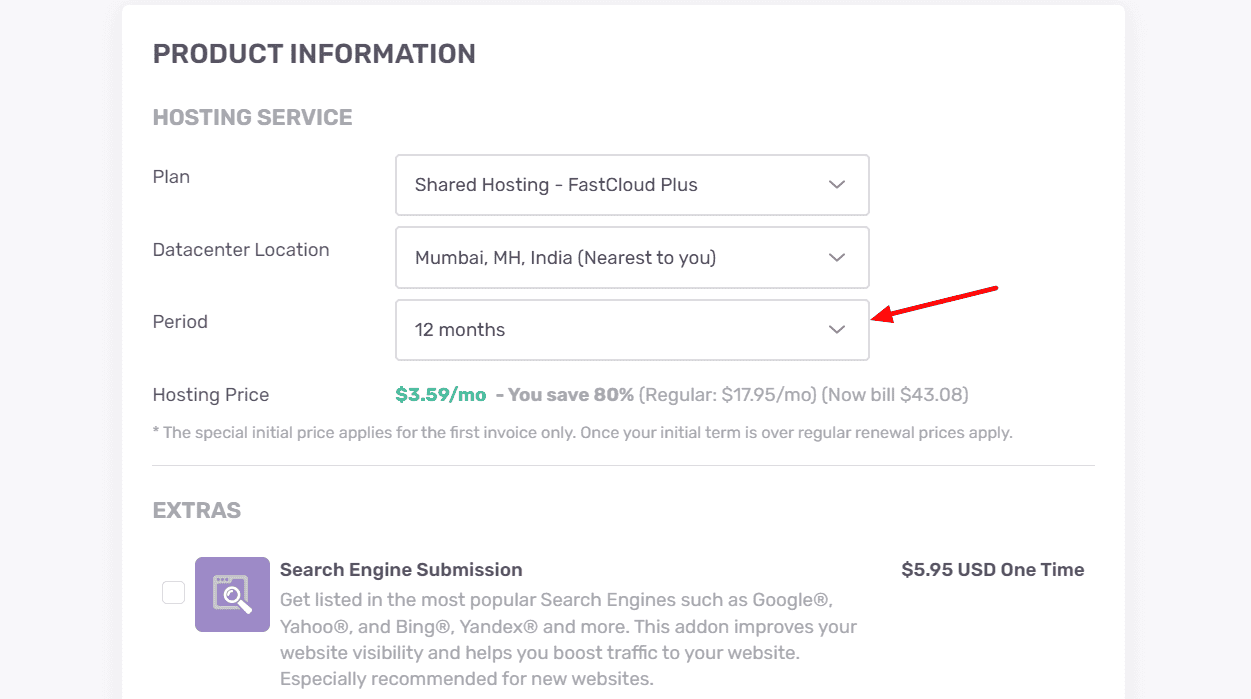Open the Datacenter Location dropdown
The image size is (1251, 699).
tap(632, 257)
